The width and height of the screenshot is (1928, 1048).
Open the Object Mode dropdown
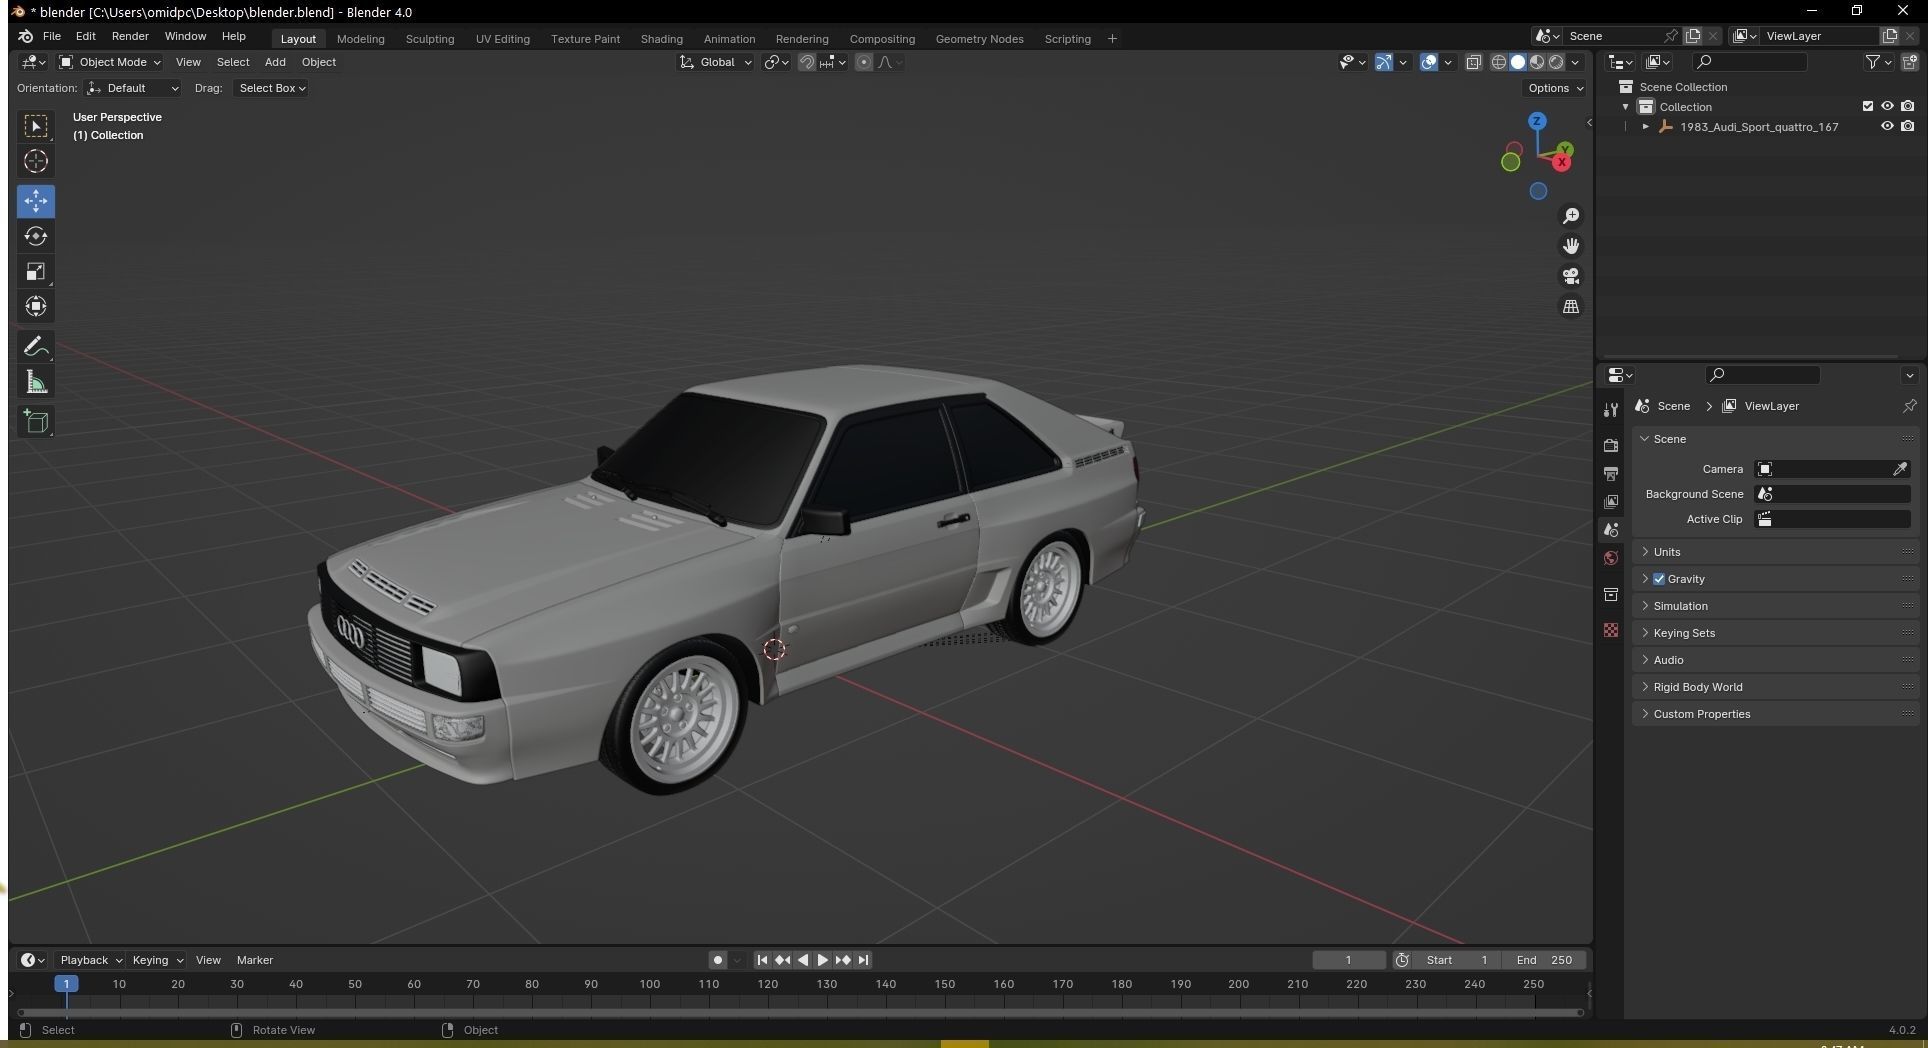(x=110, y=62)
